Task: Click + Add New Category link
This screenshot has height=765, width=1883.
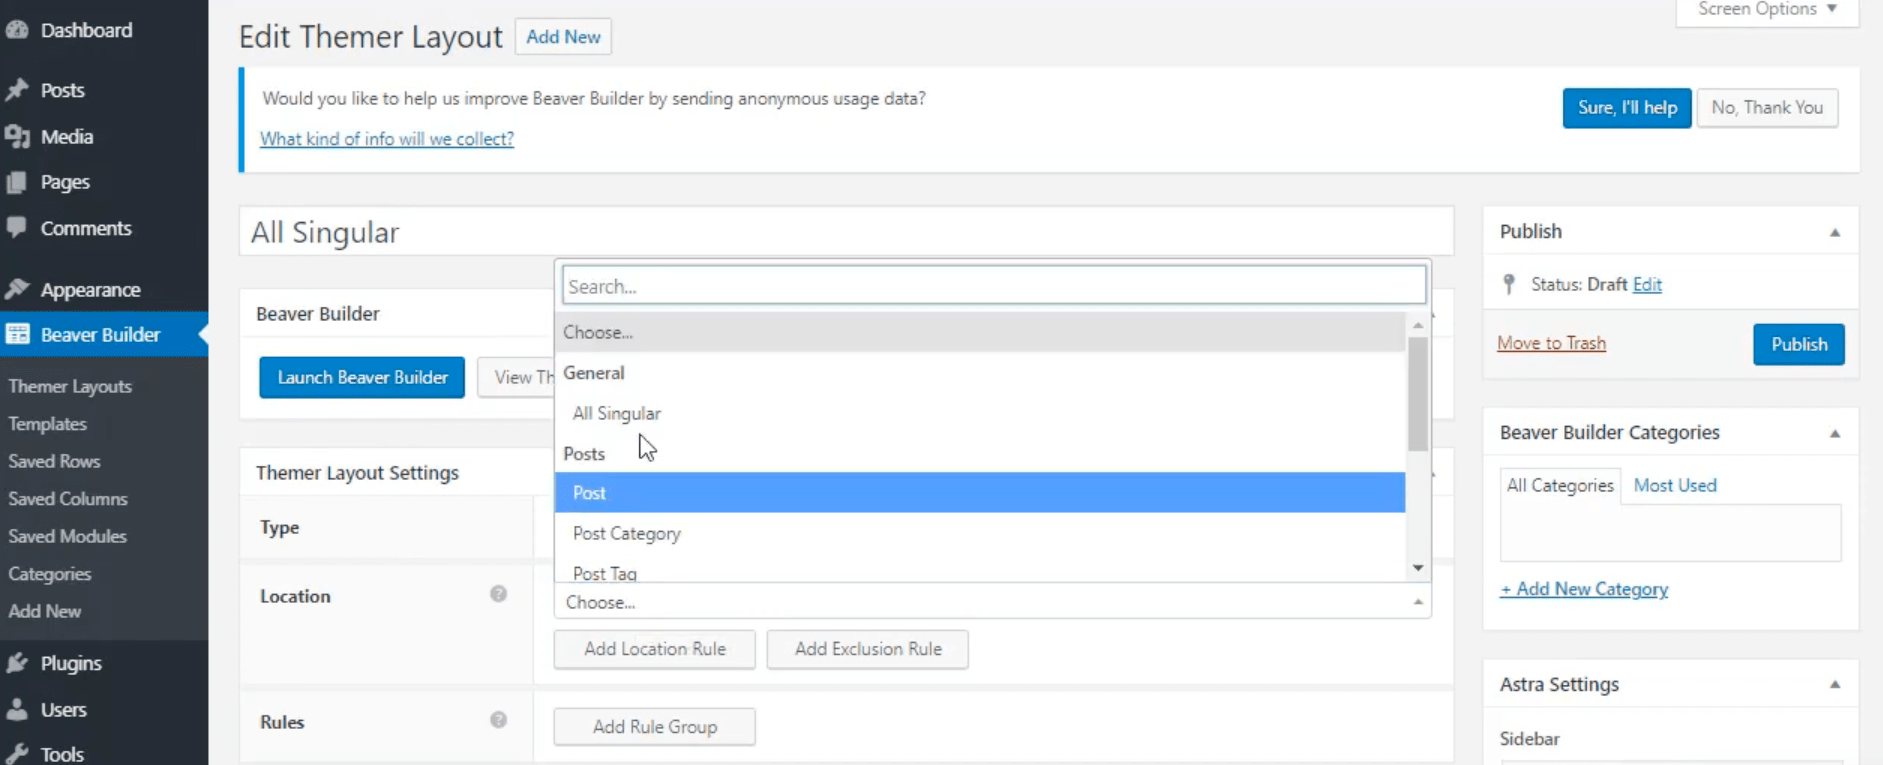Action: pyautogui.click(x=1584, y=589)
